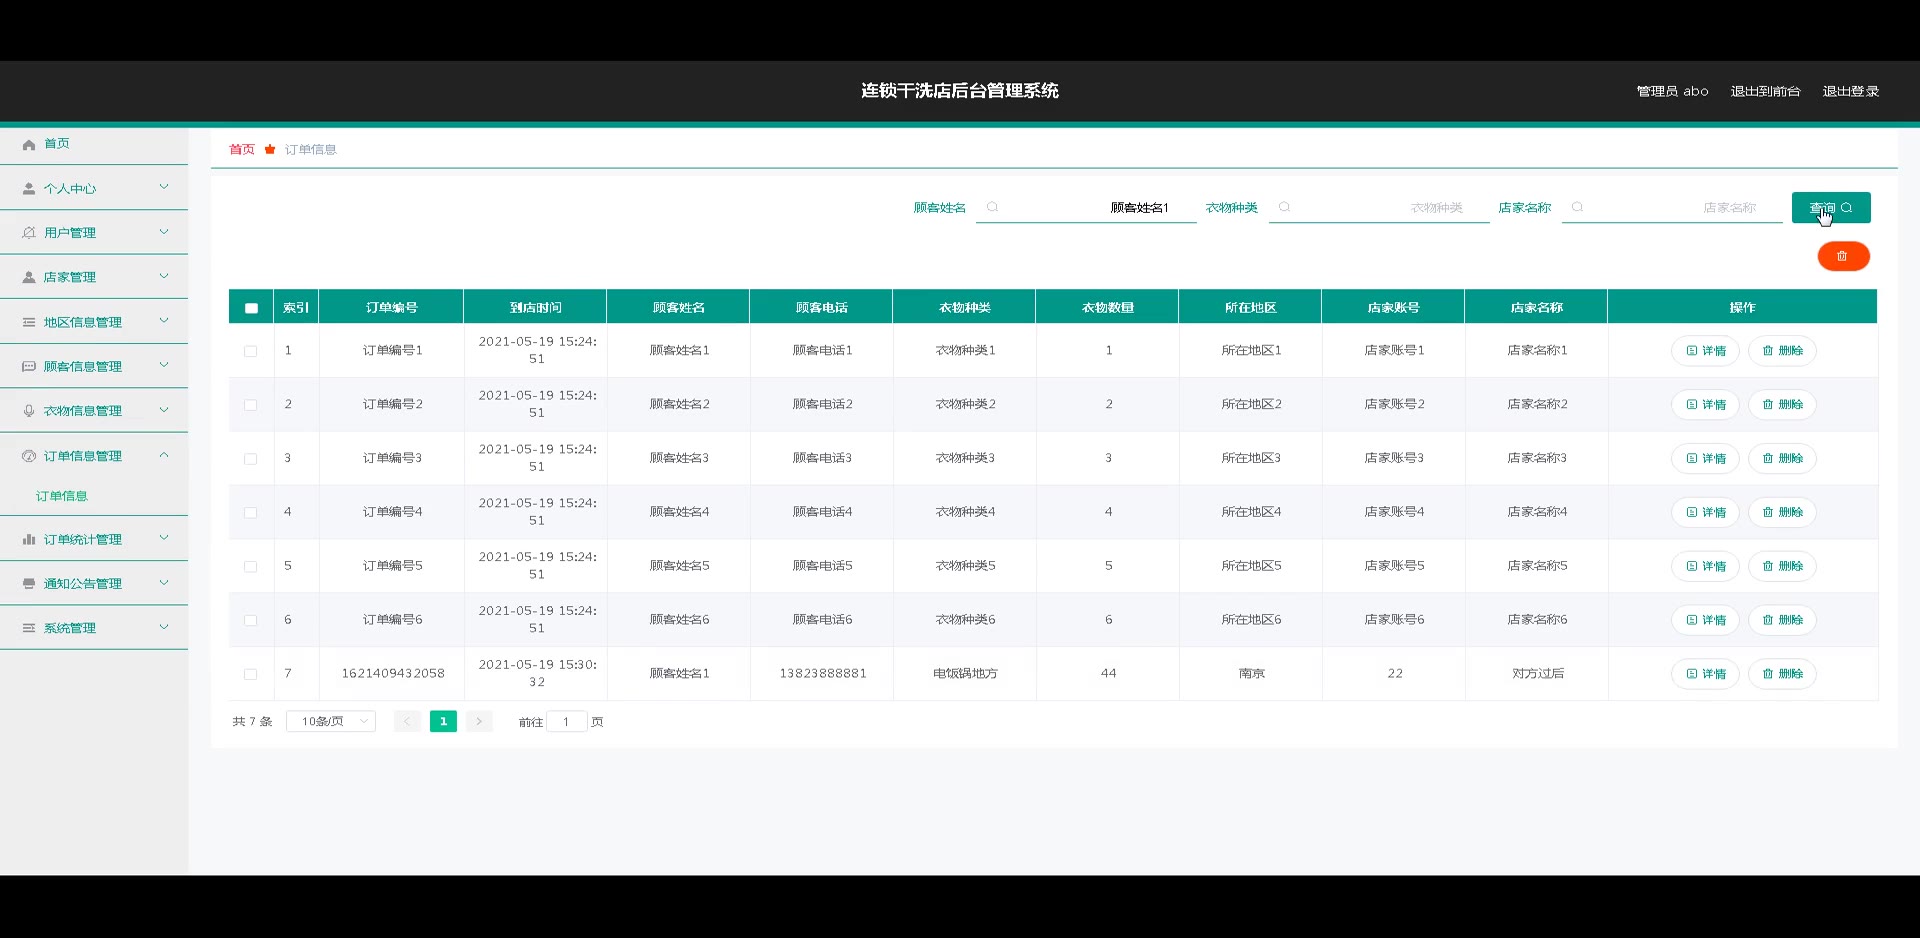Screen dimensions: 1920x938
Task: Click 退出登录 link
Action: click(1851, 91)
